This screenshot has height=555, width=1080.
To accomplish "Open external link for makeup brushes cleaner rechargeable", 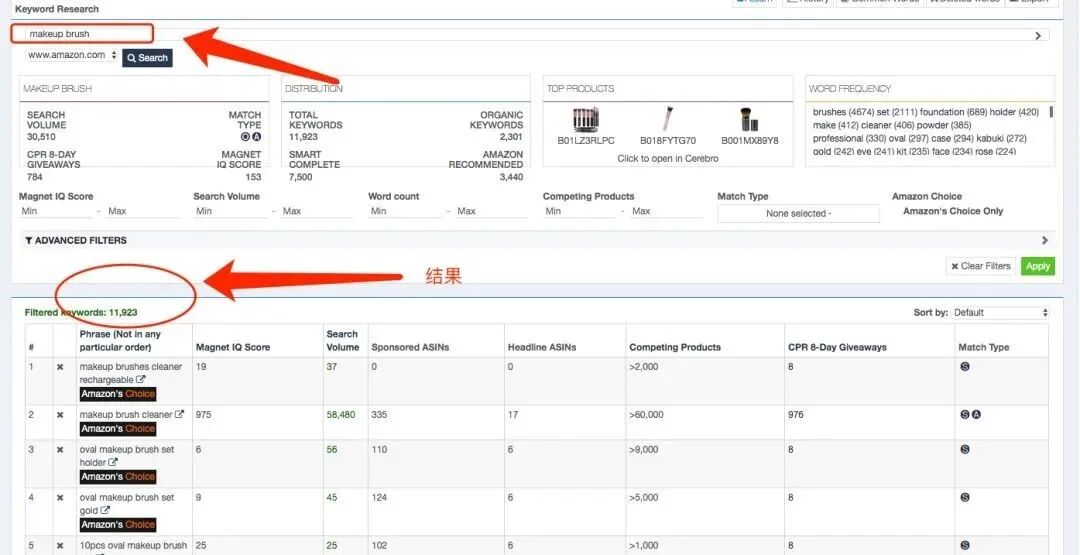I will click(x=141, y=380).
